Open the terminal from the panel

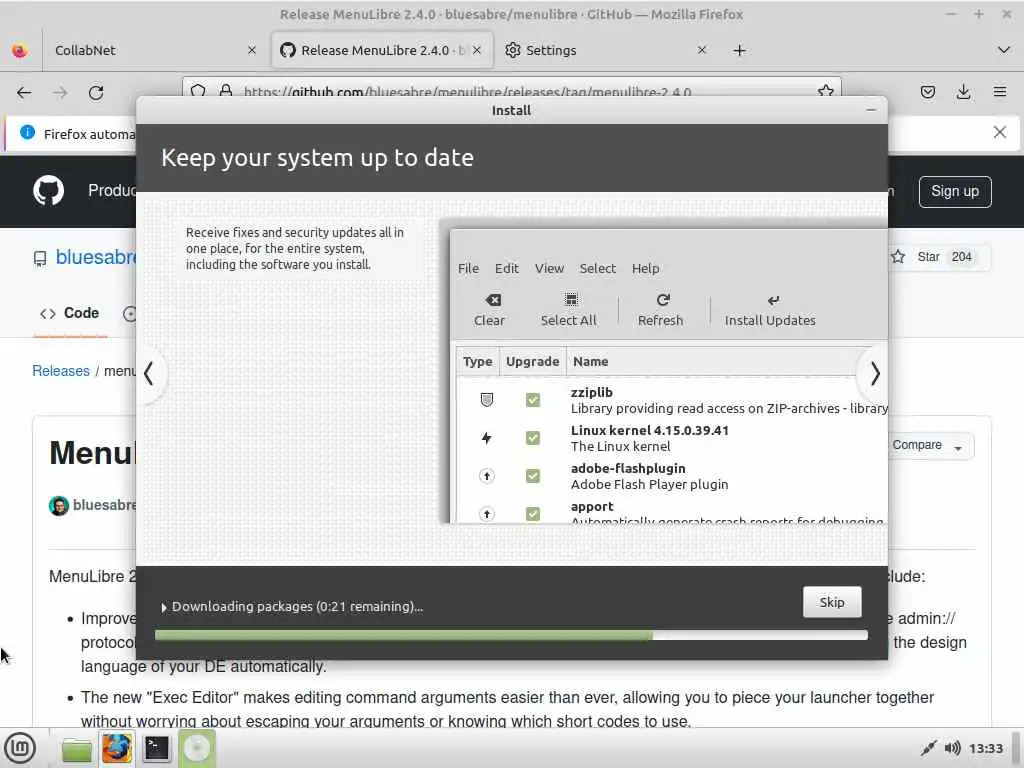[x=157, y=748]
